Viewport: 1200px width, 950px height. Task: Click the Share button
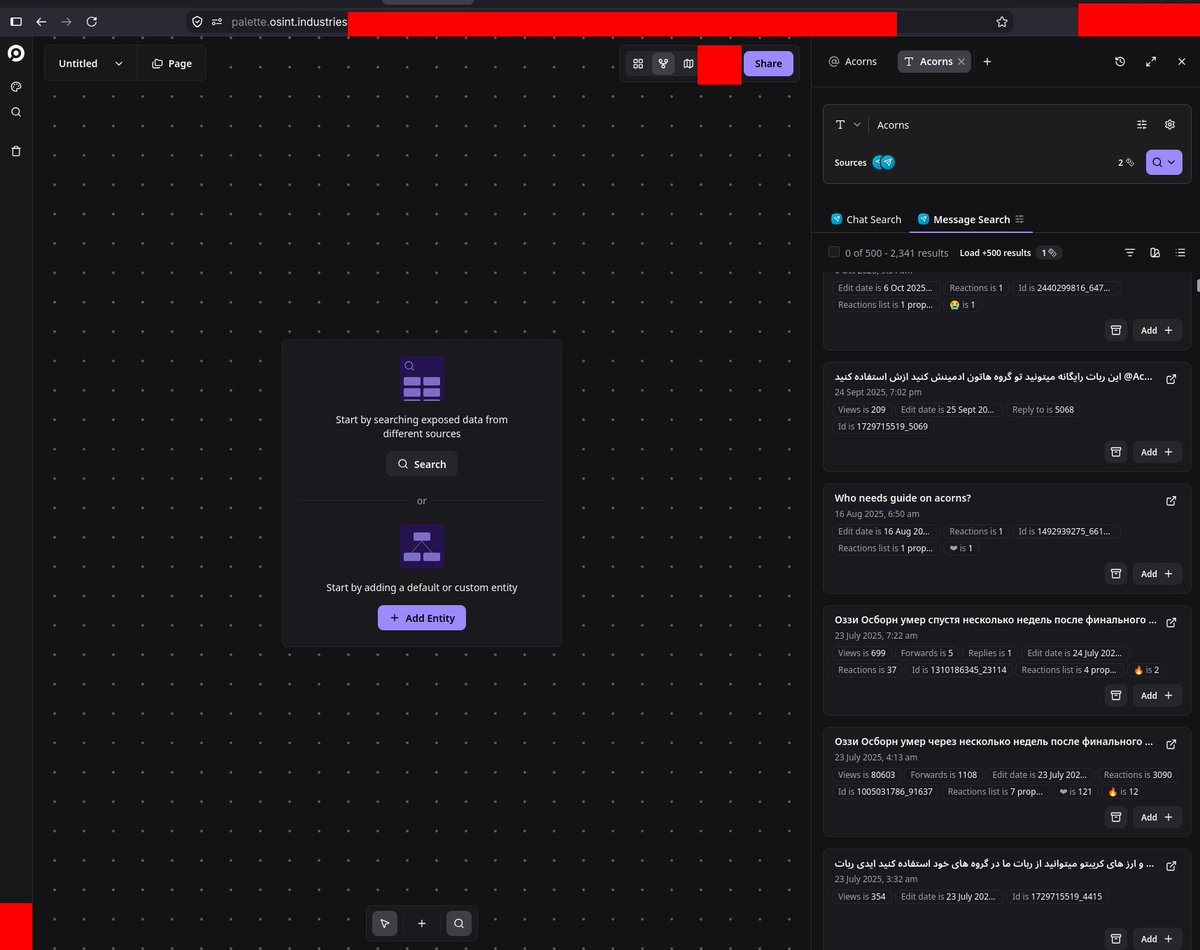point(768,63)
